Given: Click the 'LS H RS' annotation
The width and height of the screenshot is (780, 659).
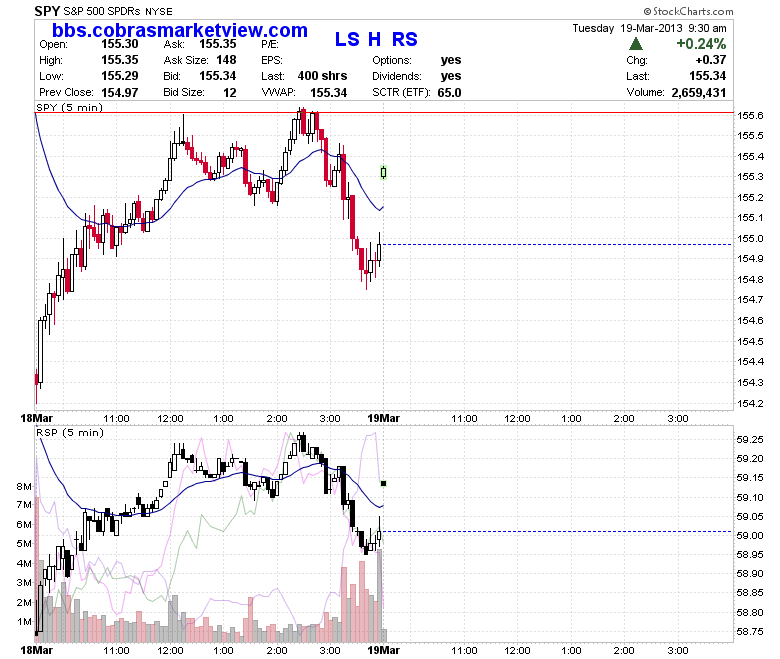Looking at the screenshot, I should tap(376, 39).
